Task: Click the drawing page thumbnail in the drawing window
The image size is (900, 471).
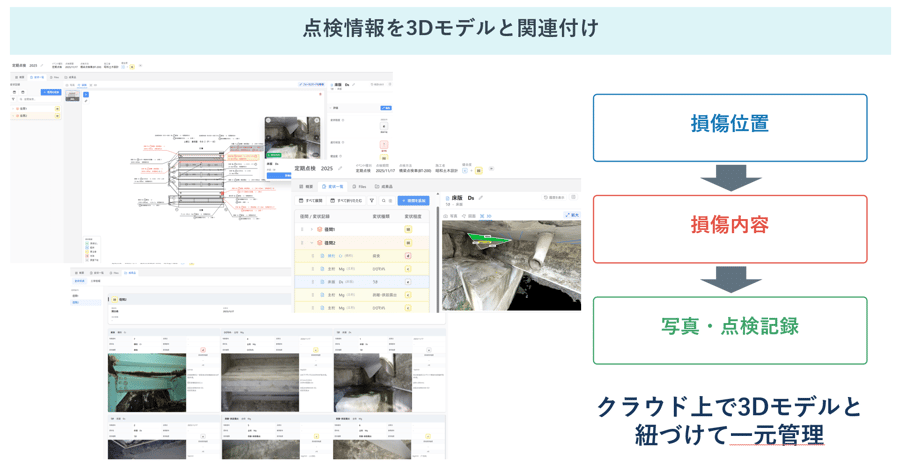Action: pos(72,95)
